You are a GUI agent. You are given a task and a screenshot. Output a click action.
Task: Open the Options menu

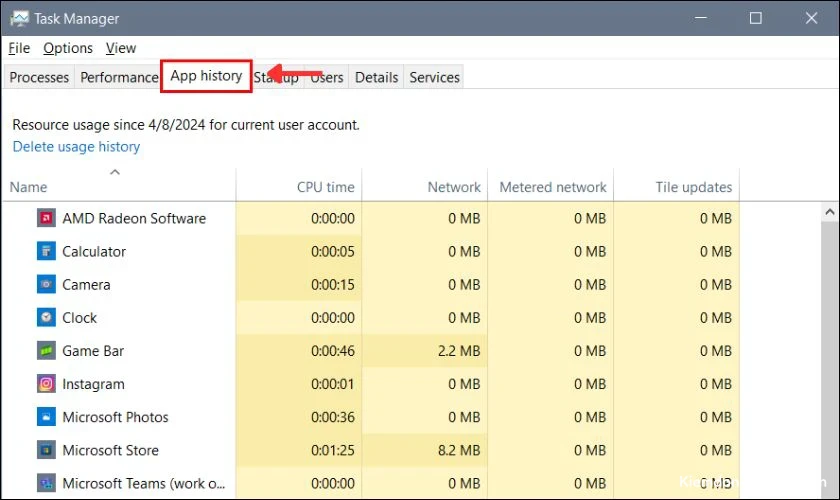point(68,48)
